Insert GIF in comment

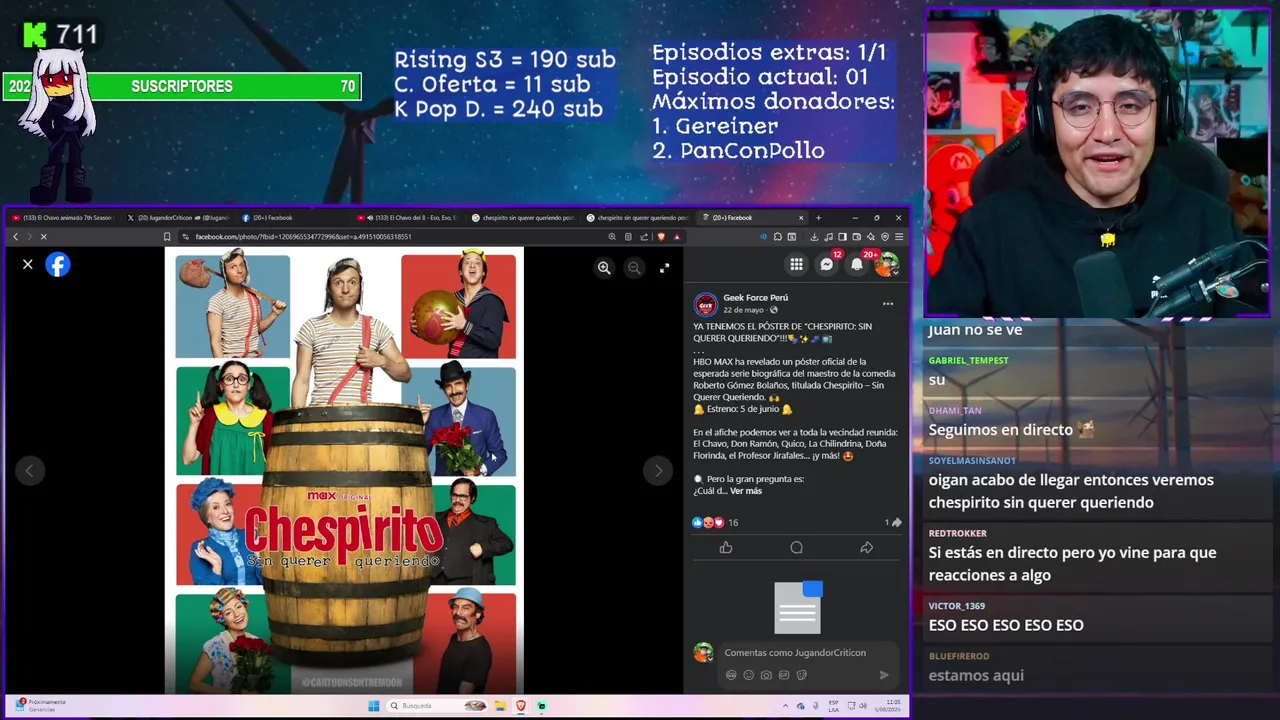pyautogui.click(x=784, y=675)
